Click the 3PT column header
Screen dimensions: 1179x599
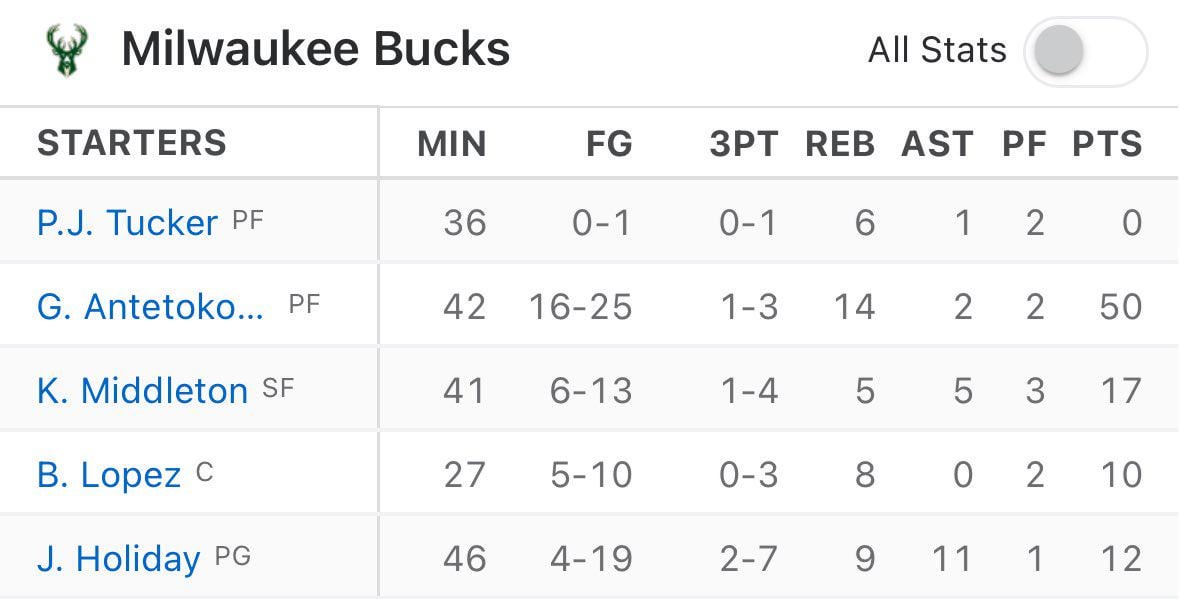pyautogui.click(x=743, y=144)
